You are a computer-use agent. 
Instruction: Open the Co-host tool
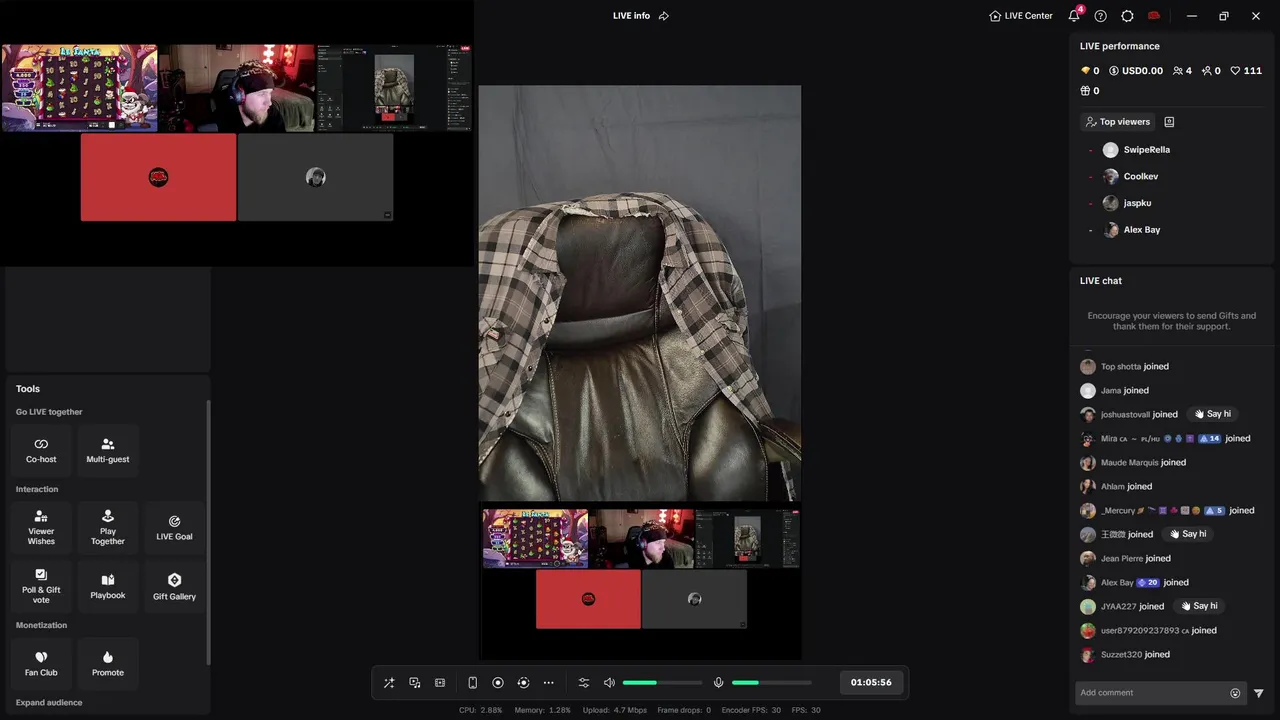(41, 450)
